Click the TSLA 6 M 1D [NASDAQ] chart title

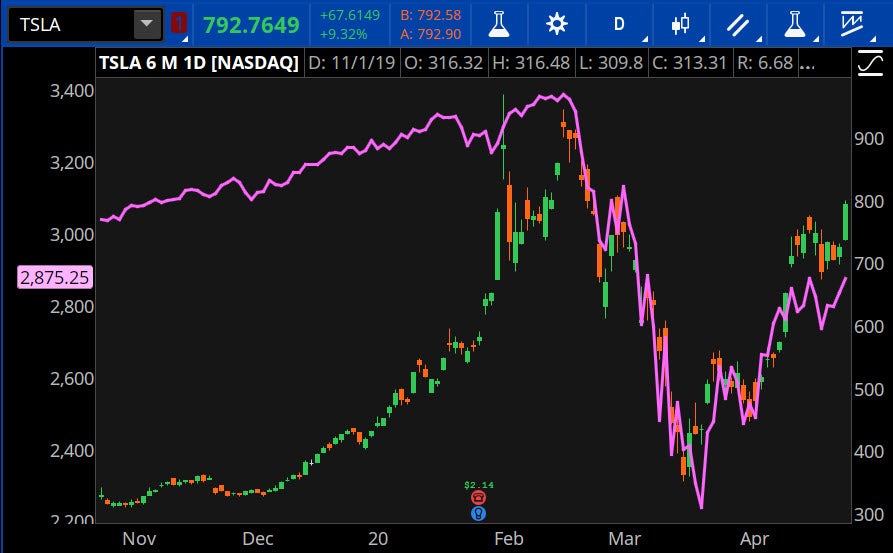tap(199, 63)
